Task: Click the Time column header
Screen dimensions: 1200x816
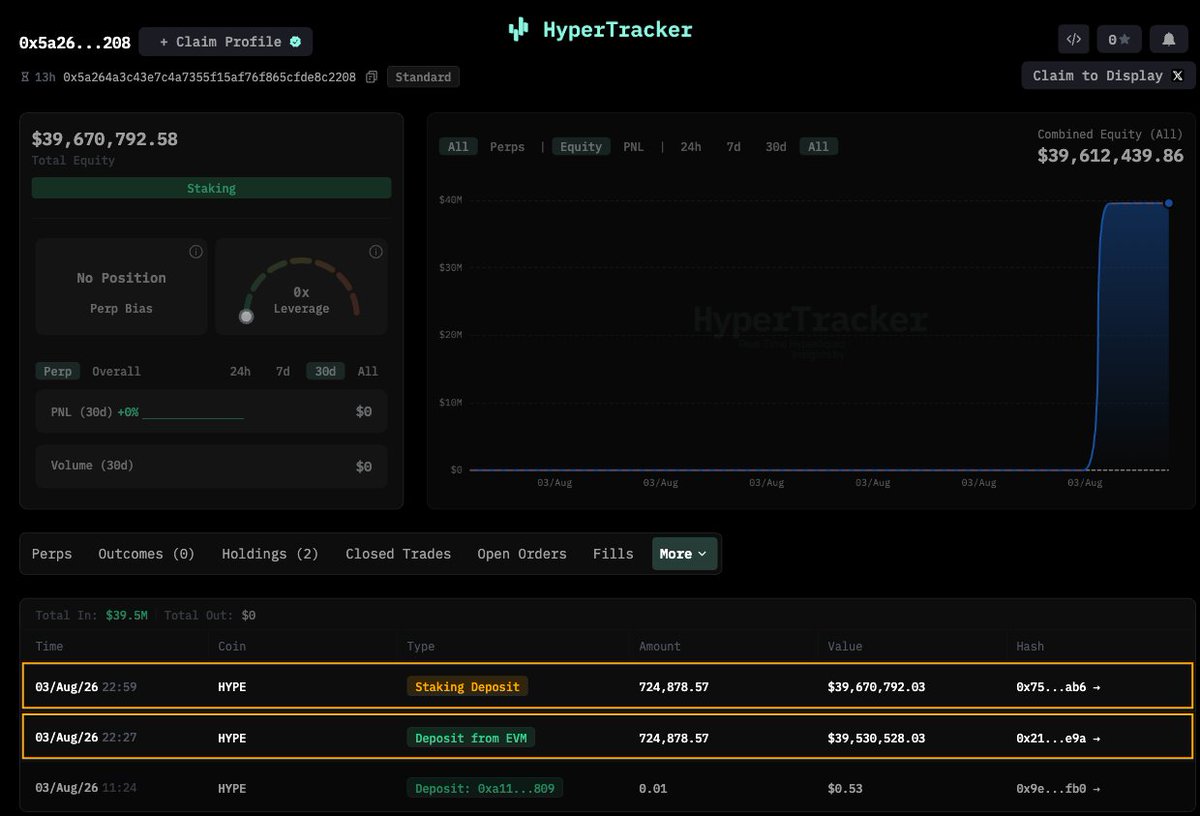Action: pyautogui.click(x=51, y=646)
